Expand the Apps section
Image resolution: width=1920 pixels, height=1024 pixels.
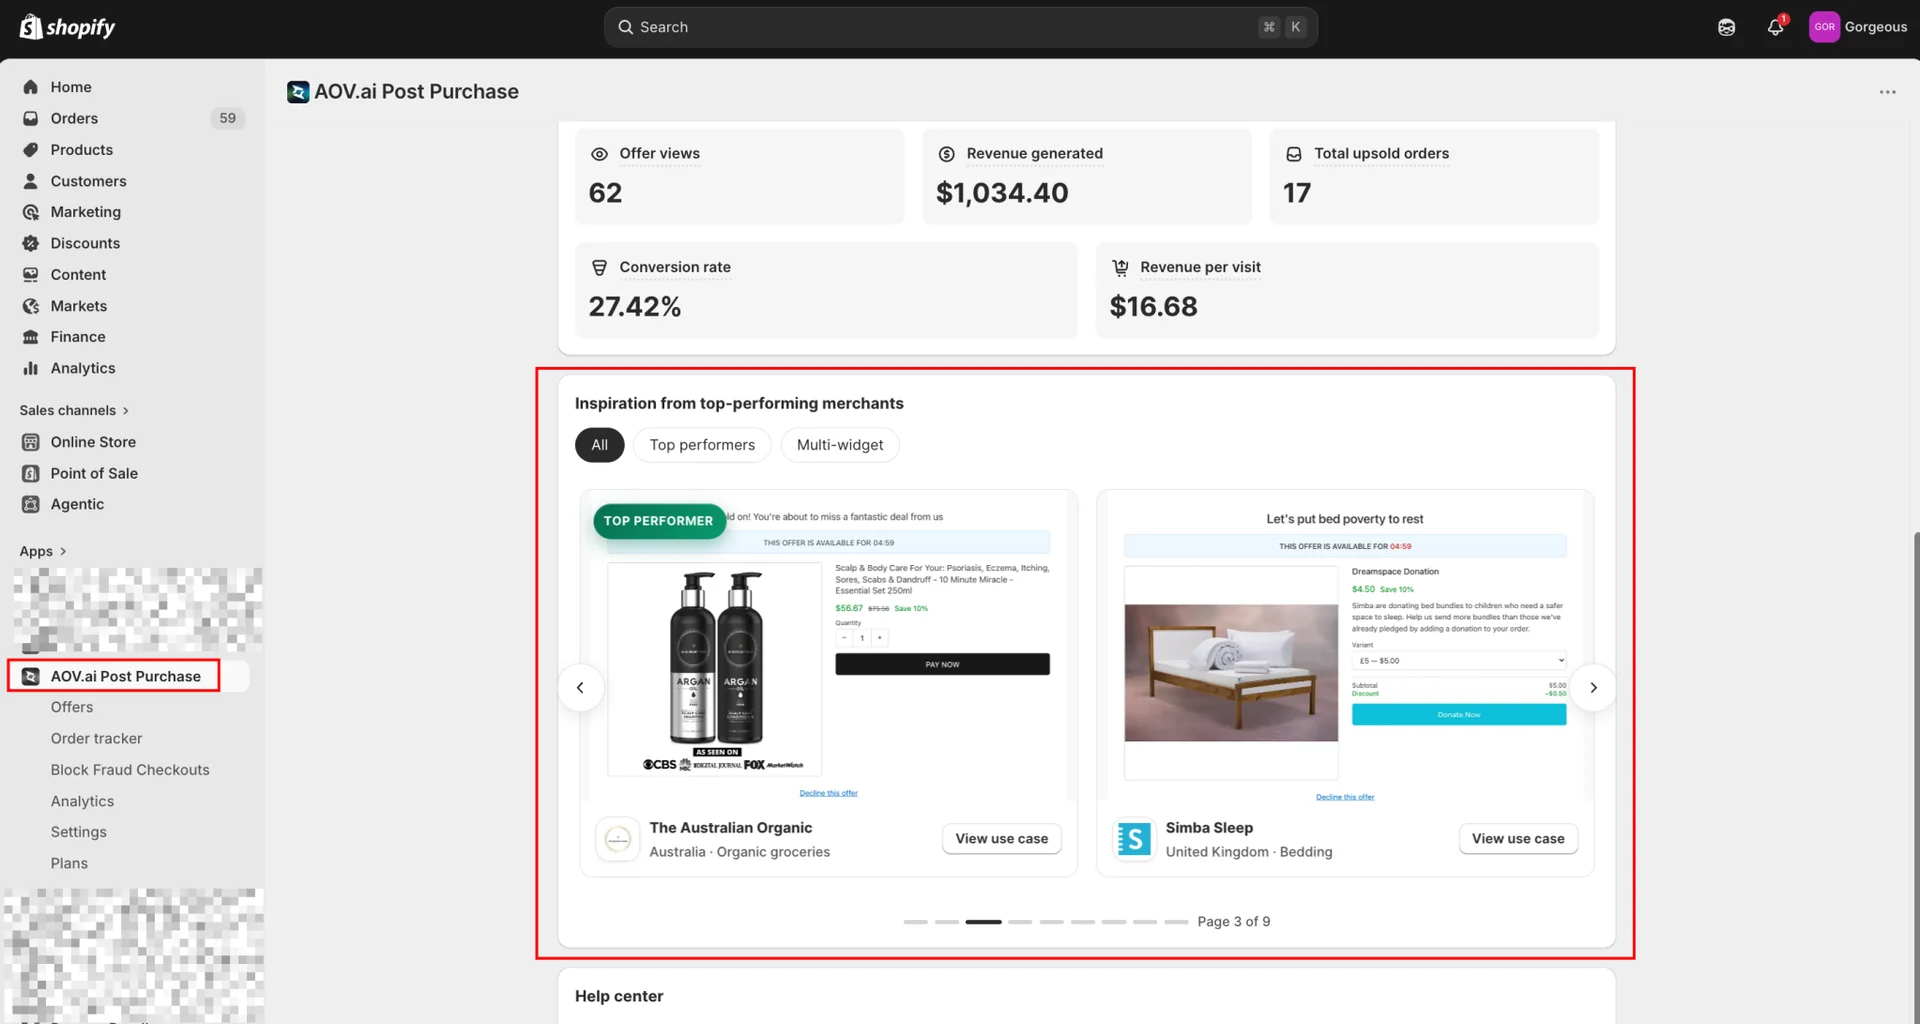[43, 551]
